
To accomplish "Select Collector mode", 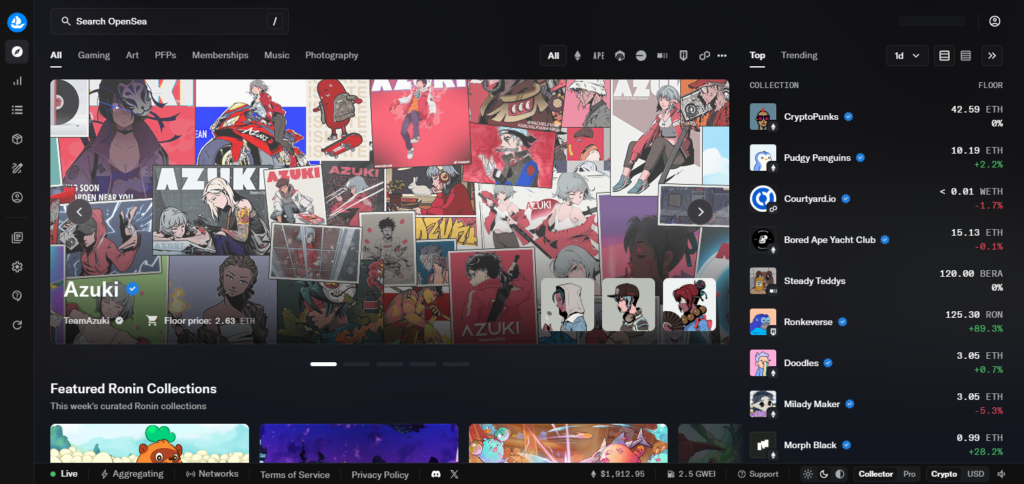I will click(x=876, y=474).
